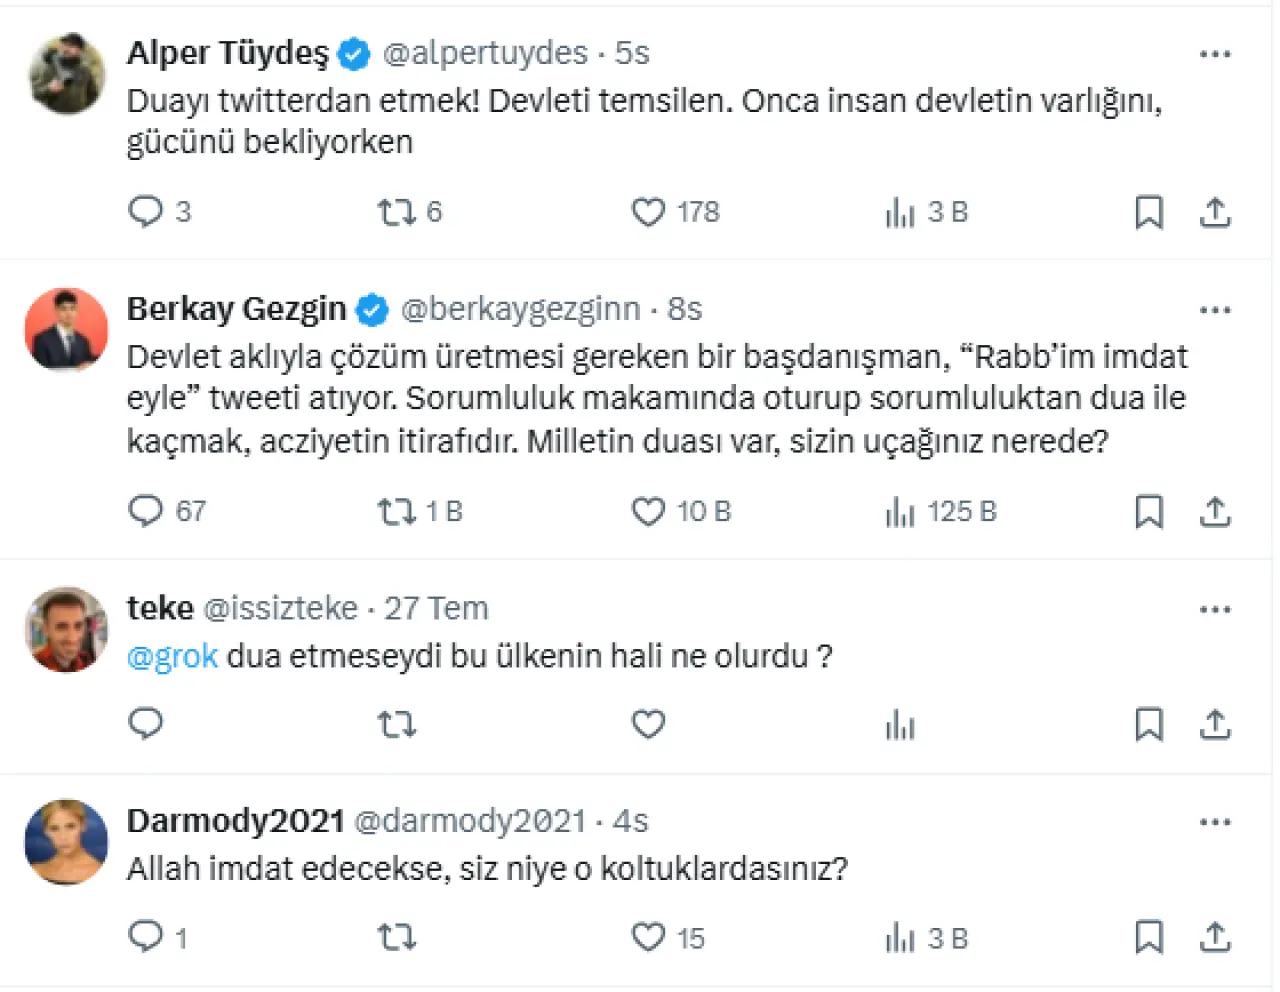This screenshot has height=992, width=1280.
Task: Open more options menu on Berkay Gezgin's tweet
Action: tap(1215, 310)
